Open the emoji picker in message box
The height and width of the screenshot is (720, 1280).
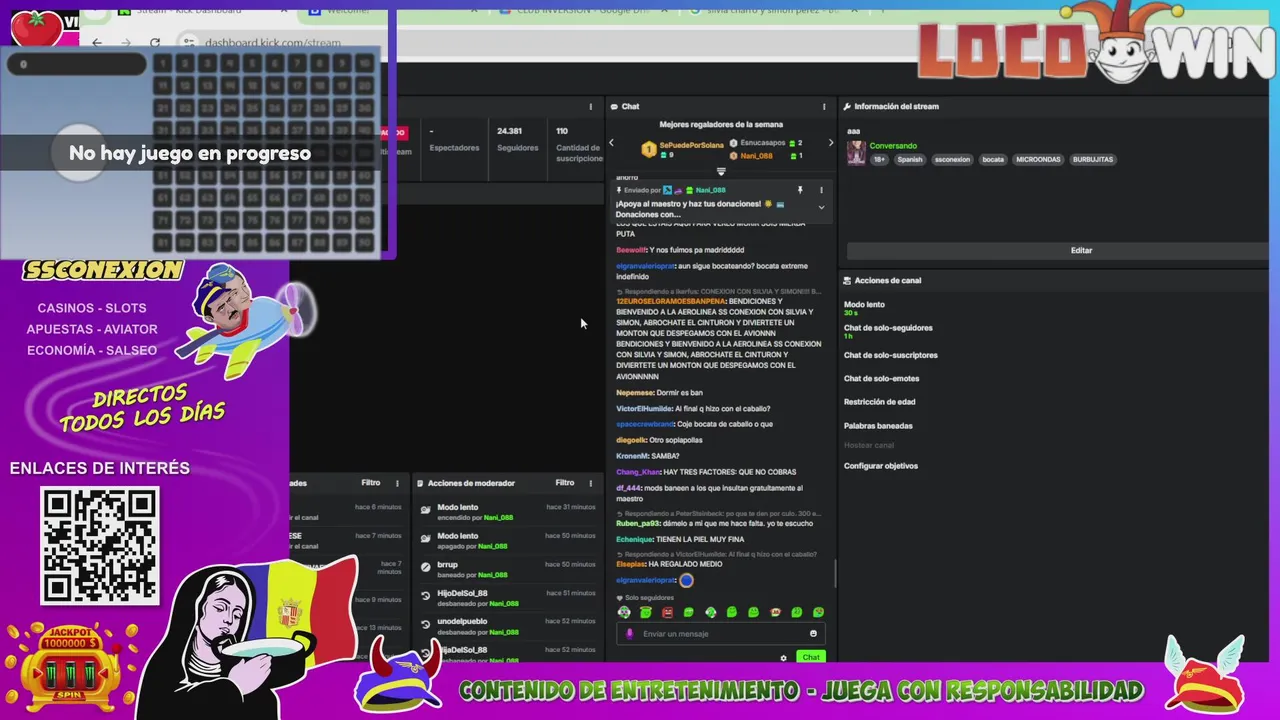pos(813,633)
